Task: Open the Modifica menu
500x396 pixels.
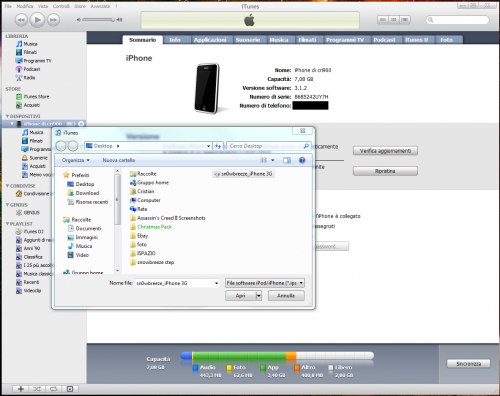Action: (x=25, y=6)
